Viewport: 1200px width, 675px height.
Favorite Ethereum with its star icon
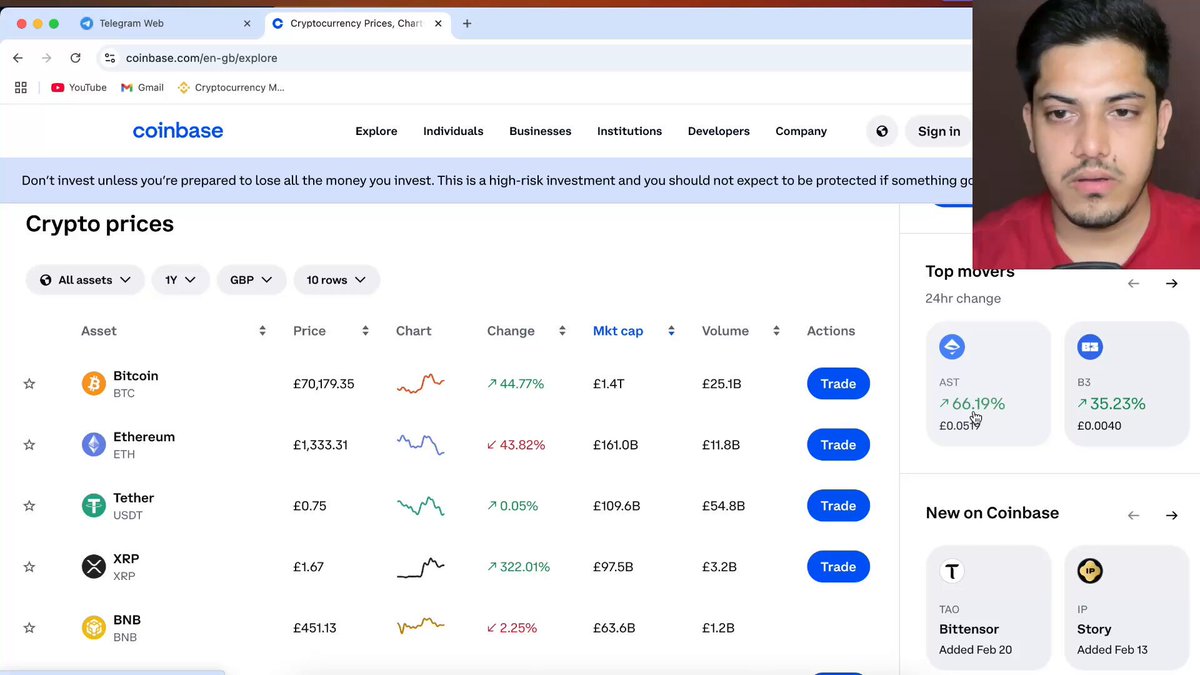click(29, 445)
